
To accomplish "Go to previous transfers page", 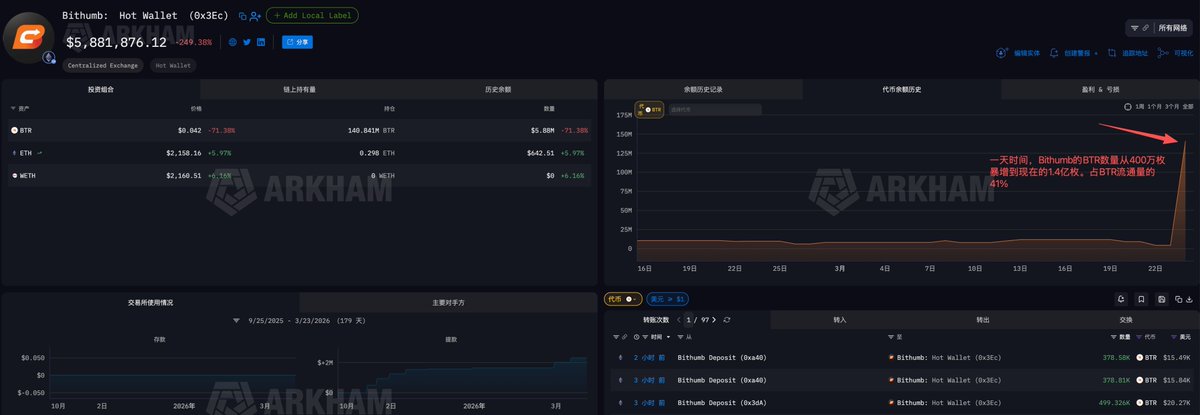I will (x=679, y=319).
